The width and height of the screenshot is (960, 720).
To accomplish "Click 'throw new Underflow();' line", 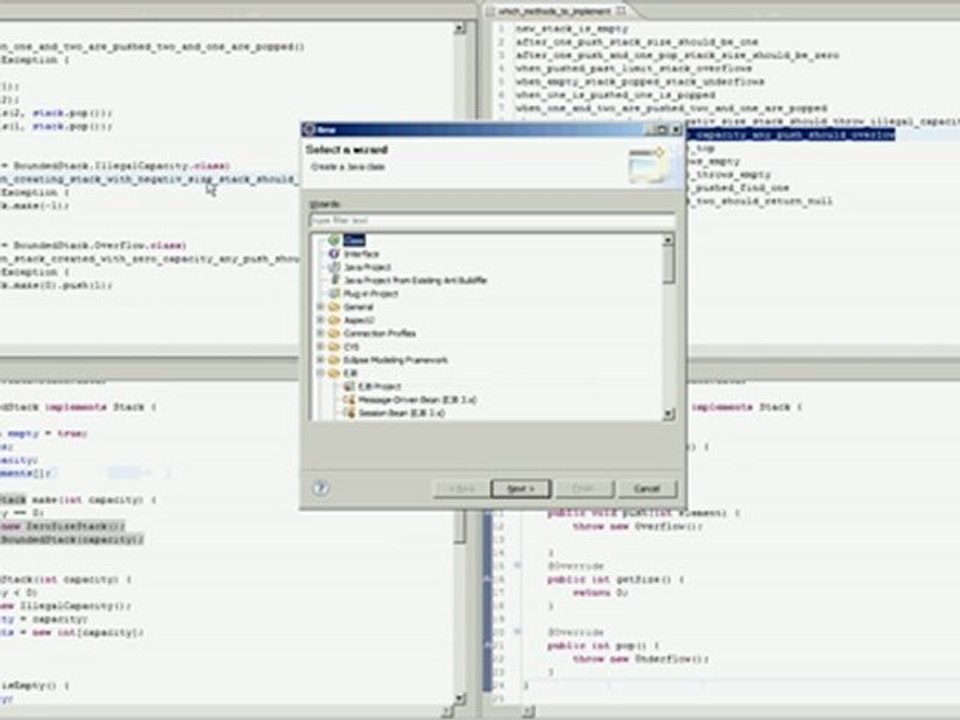I will (x=641, y=659).
